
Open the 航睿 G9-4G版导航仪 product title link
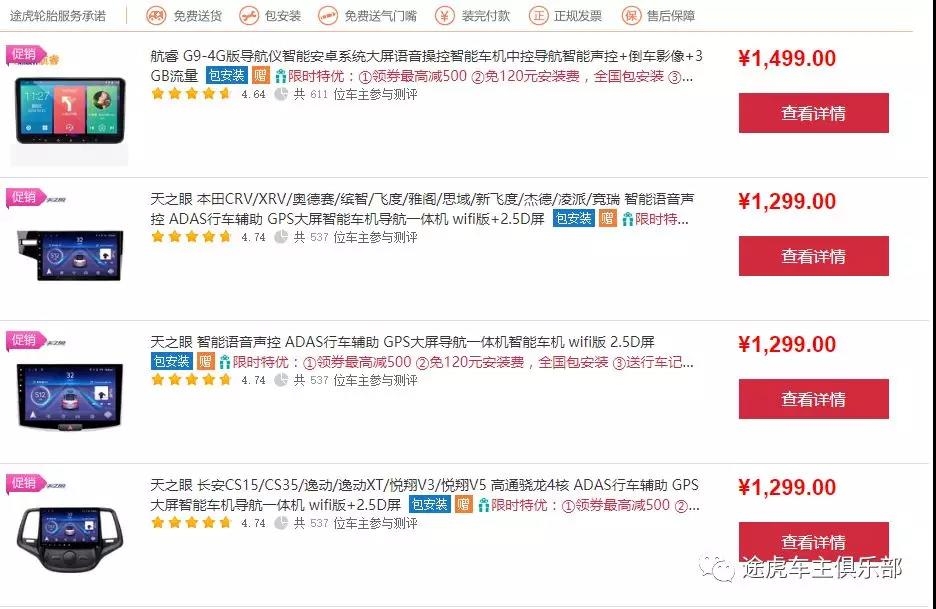(x=426, y=66)
